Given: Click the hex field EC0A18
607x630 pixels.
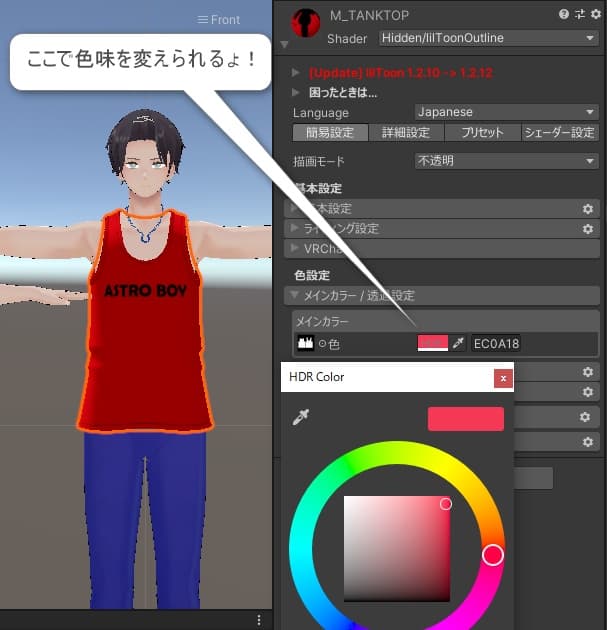Looking at the screenshot, I should click(496, 344).
